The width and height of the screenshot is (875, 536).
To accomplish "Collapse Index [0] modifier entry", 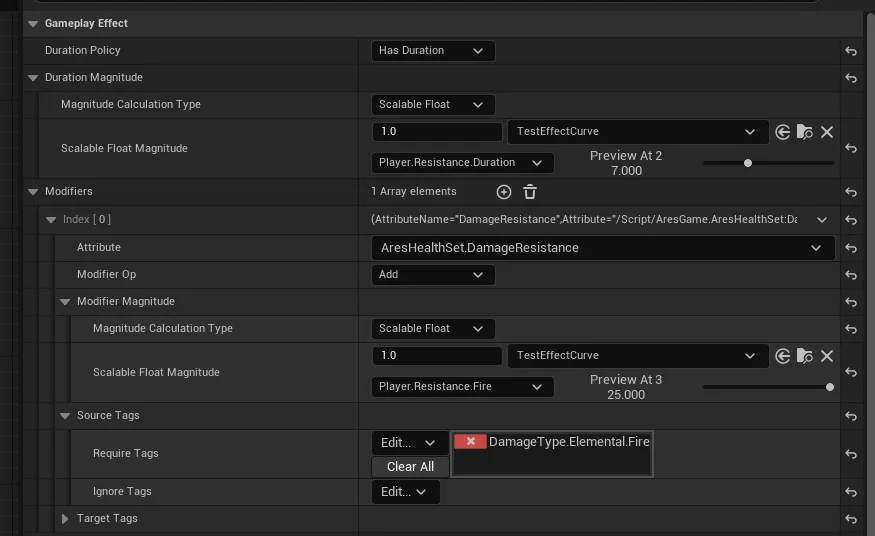I will tap(51, 220).
